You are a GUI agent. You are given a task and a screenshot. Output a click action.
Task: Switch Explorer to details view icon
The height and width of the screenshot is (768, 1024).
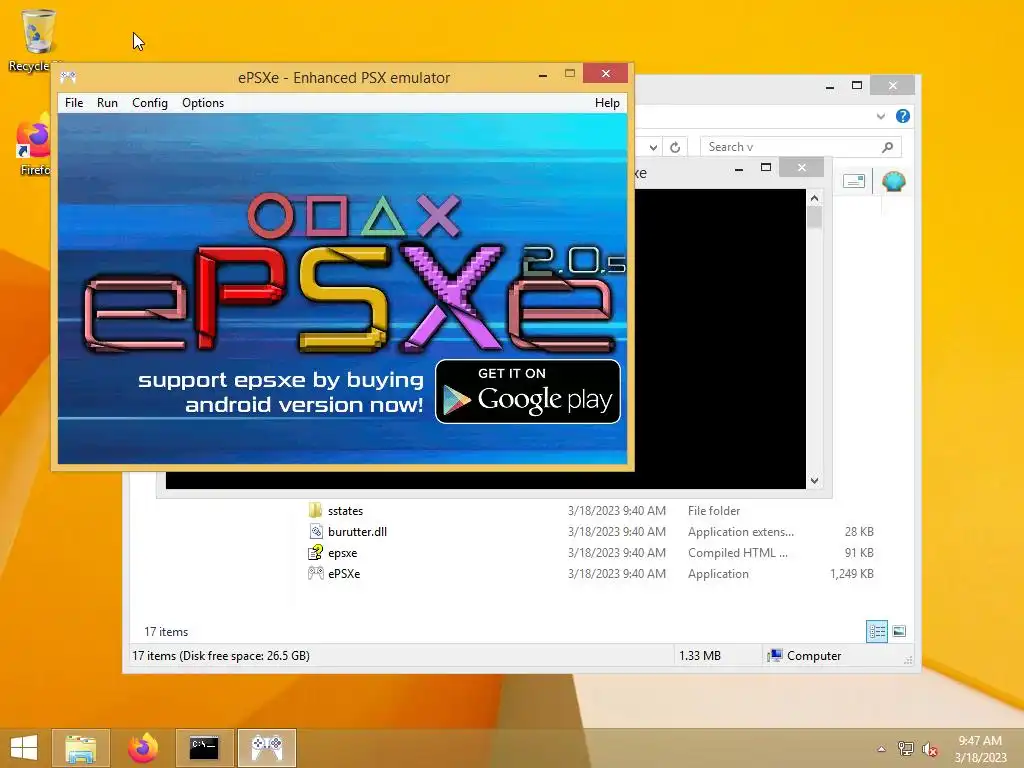coord(876,631)
